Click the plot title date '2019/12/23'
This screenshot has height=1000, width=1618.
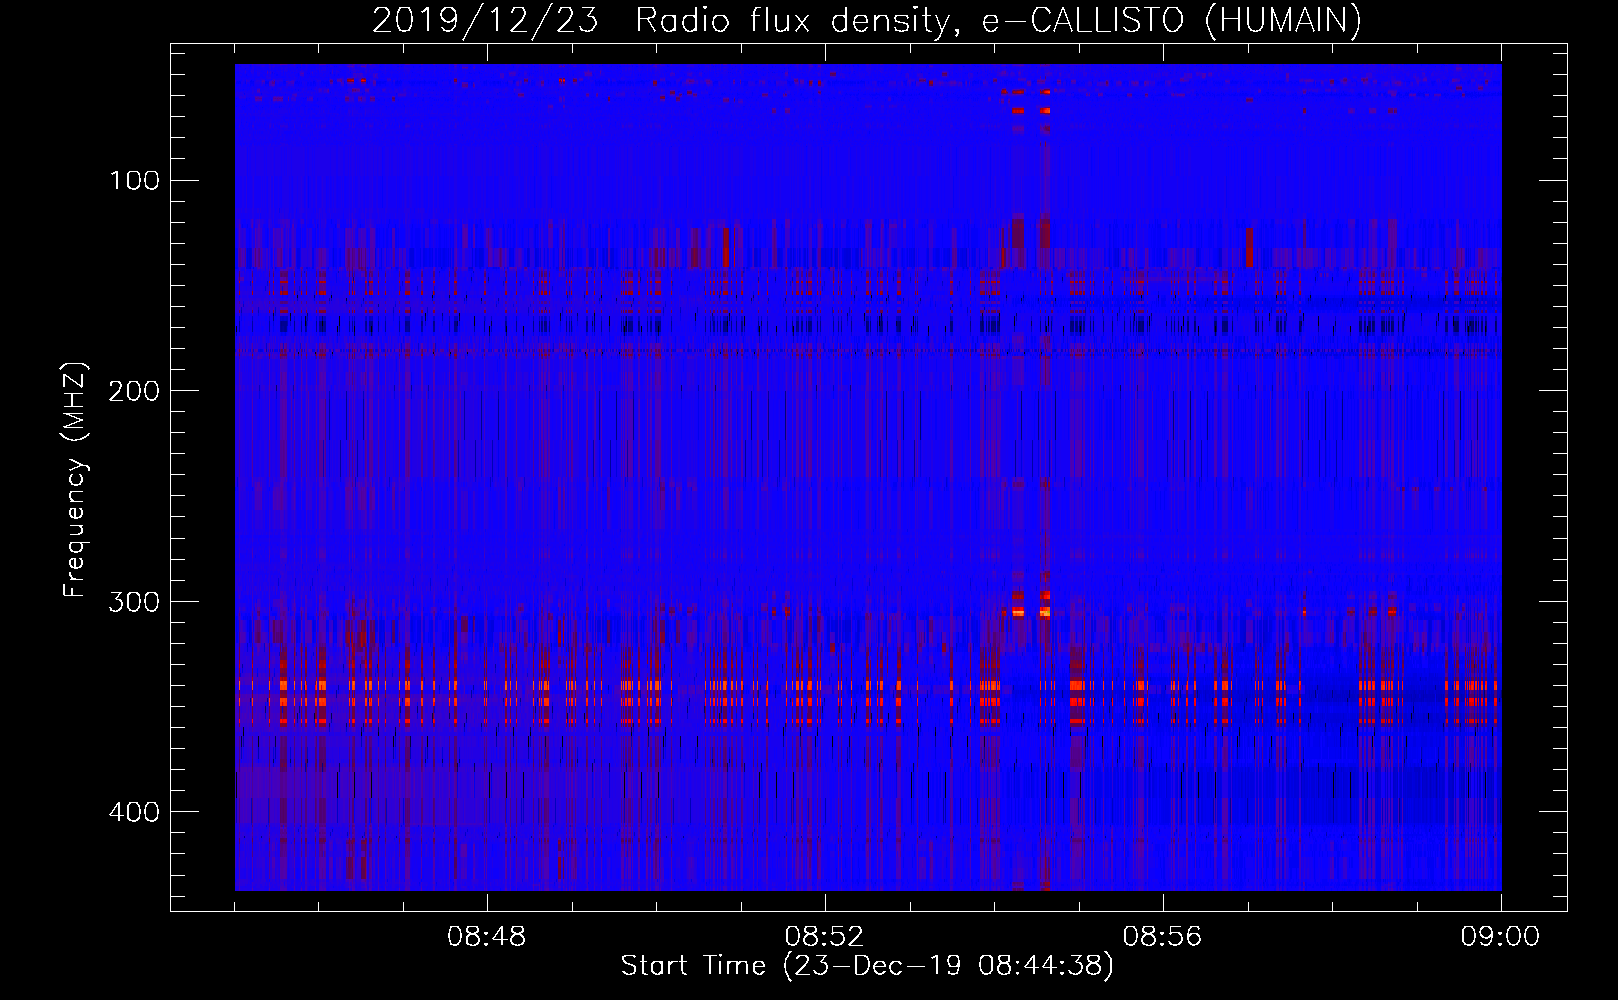[485, 20]
